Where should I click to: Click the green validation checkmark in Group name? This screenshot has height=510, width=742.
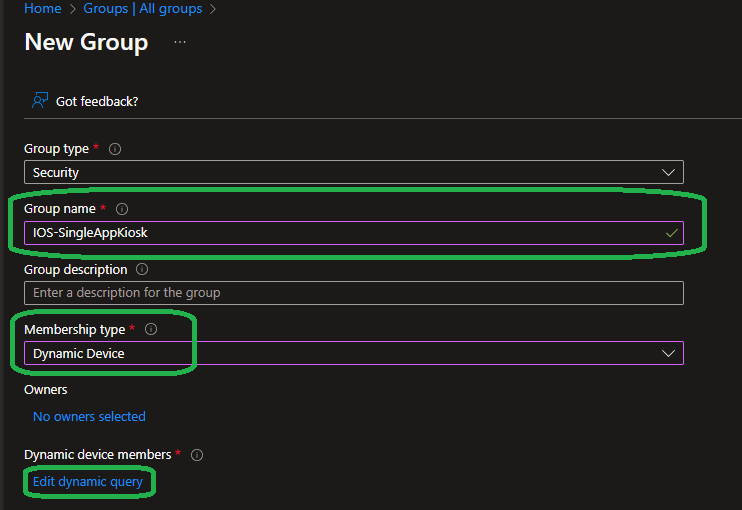click(x=673, y=233)
